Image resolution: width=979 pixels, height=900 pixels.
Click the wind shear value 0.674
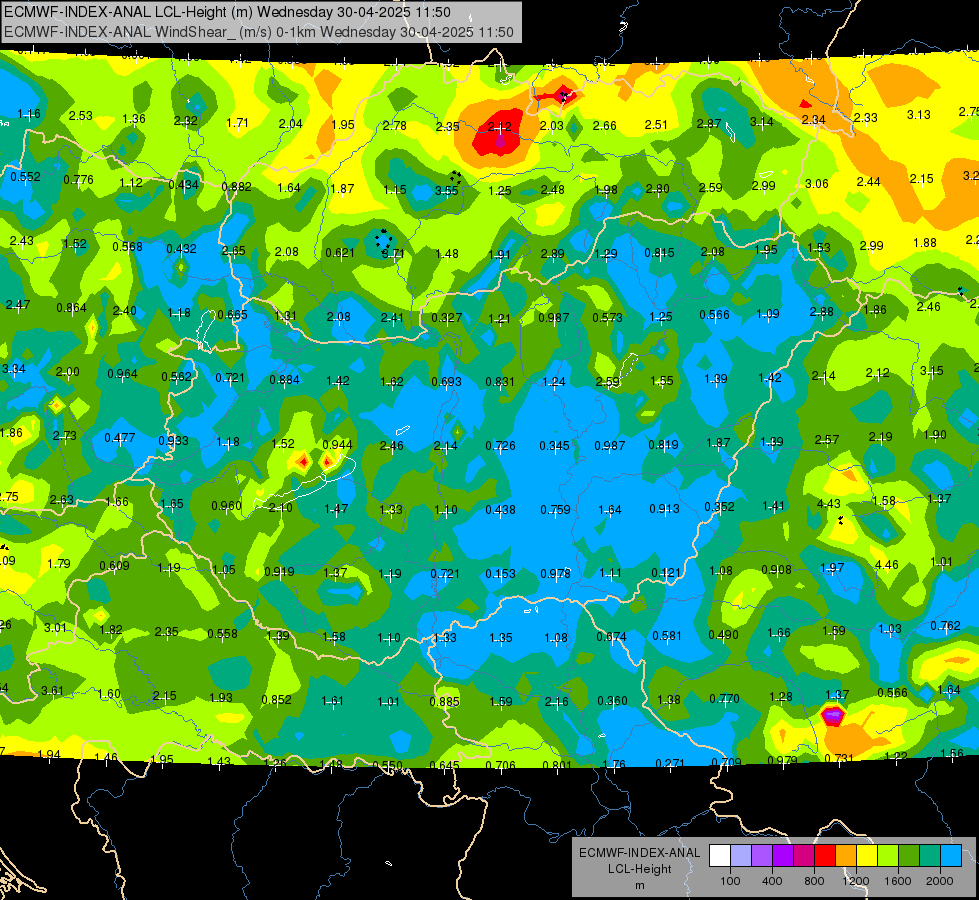[611, 636]
